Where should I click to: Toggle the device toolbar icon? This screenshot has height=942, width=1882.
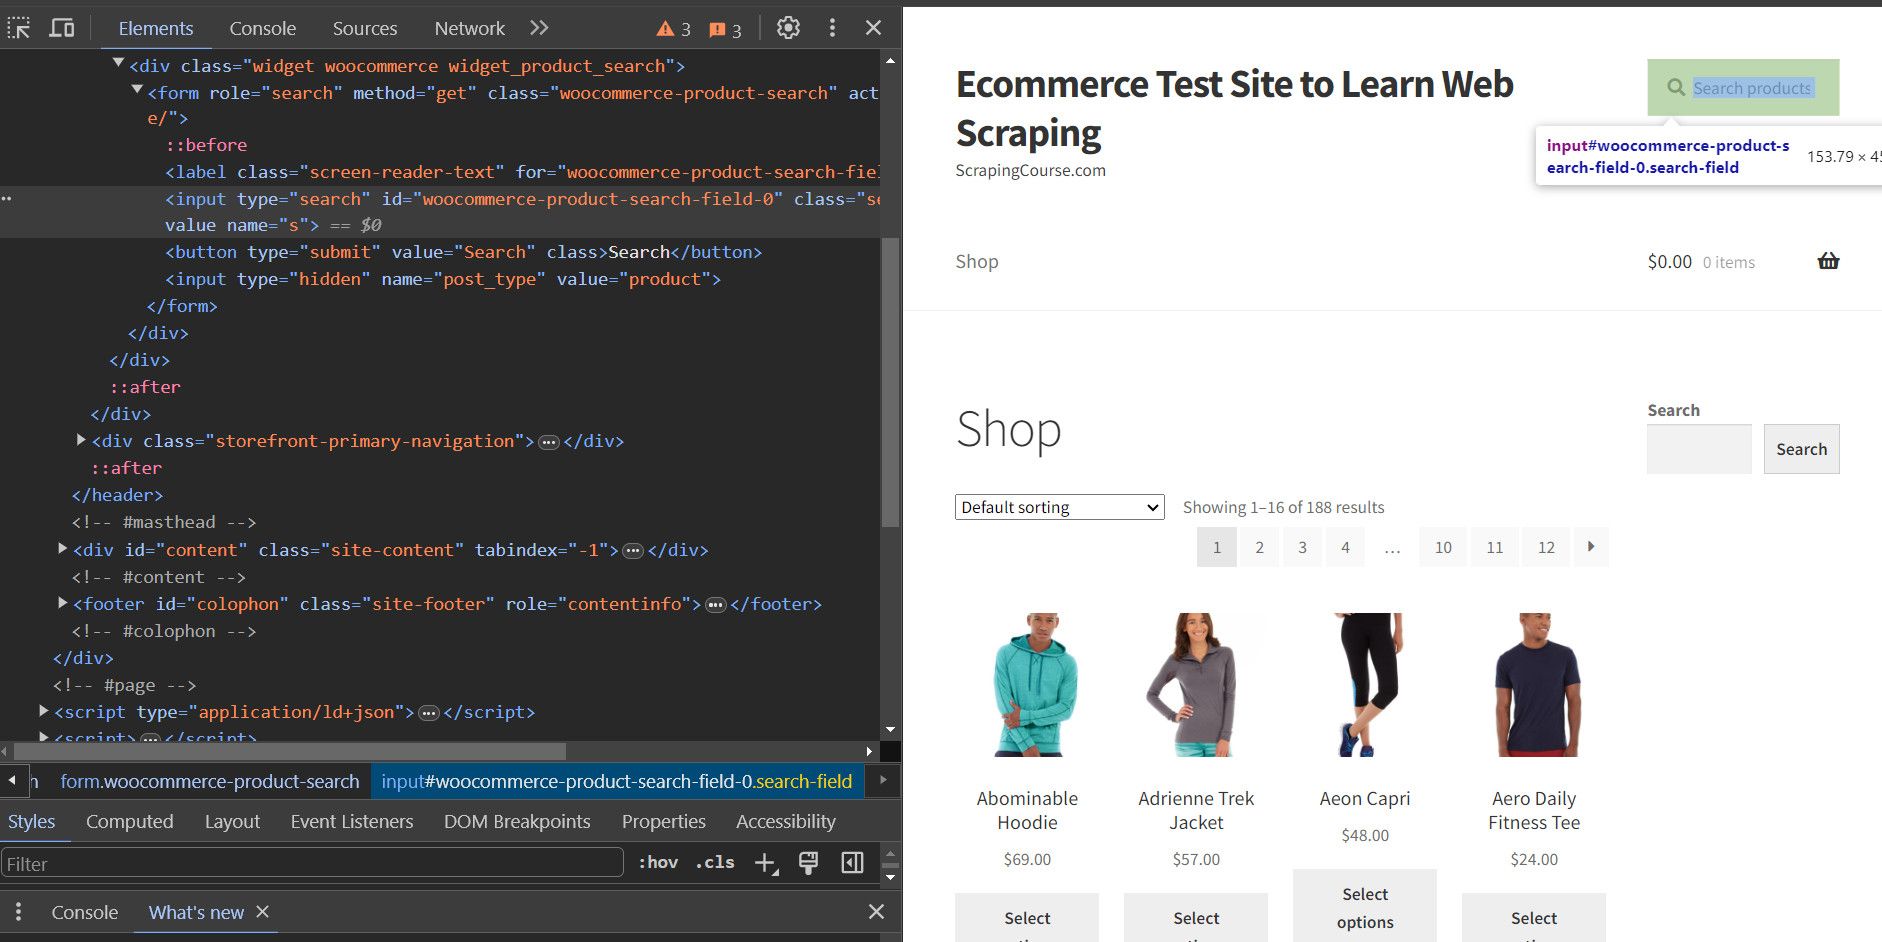coord(62,28)
